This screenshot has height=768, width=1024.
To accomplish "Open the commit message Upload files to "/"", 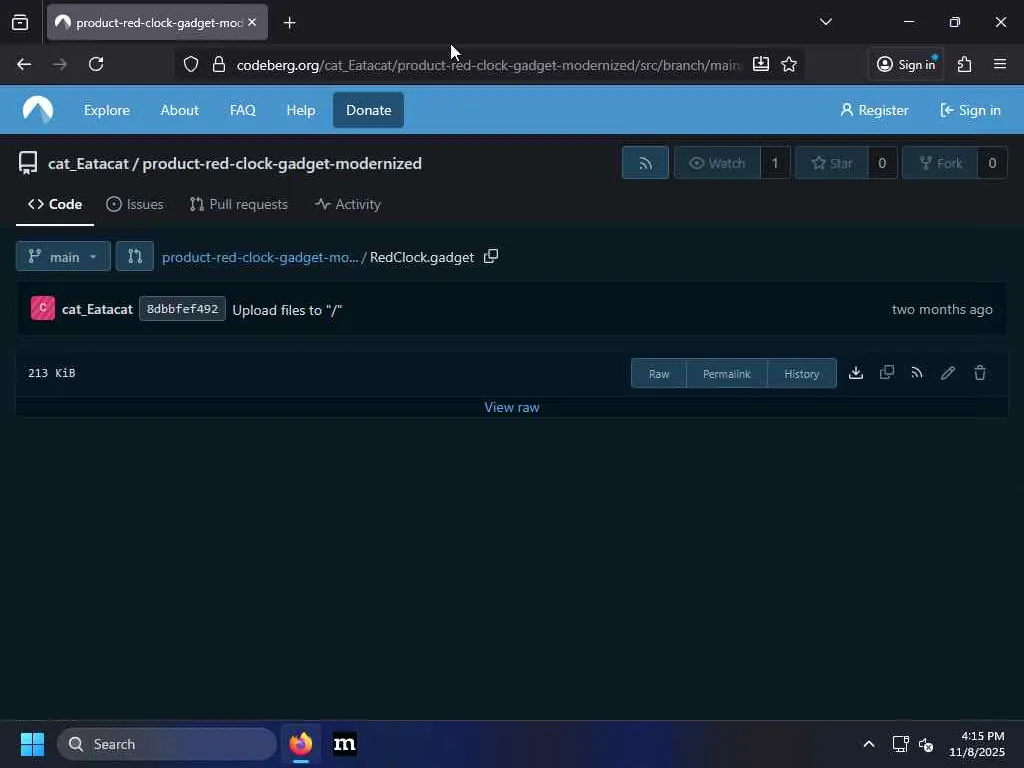I will [287, 310].
